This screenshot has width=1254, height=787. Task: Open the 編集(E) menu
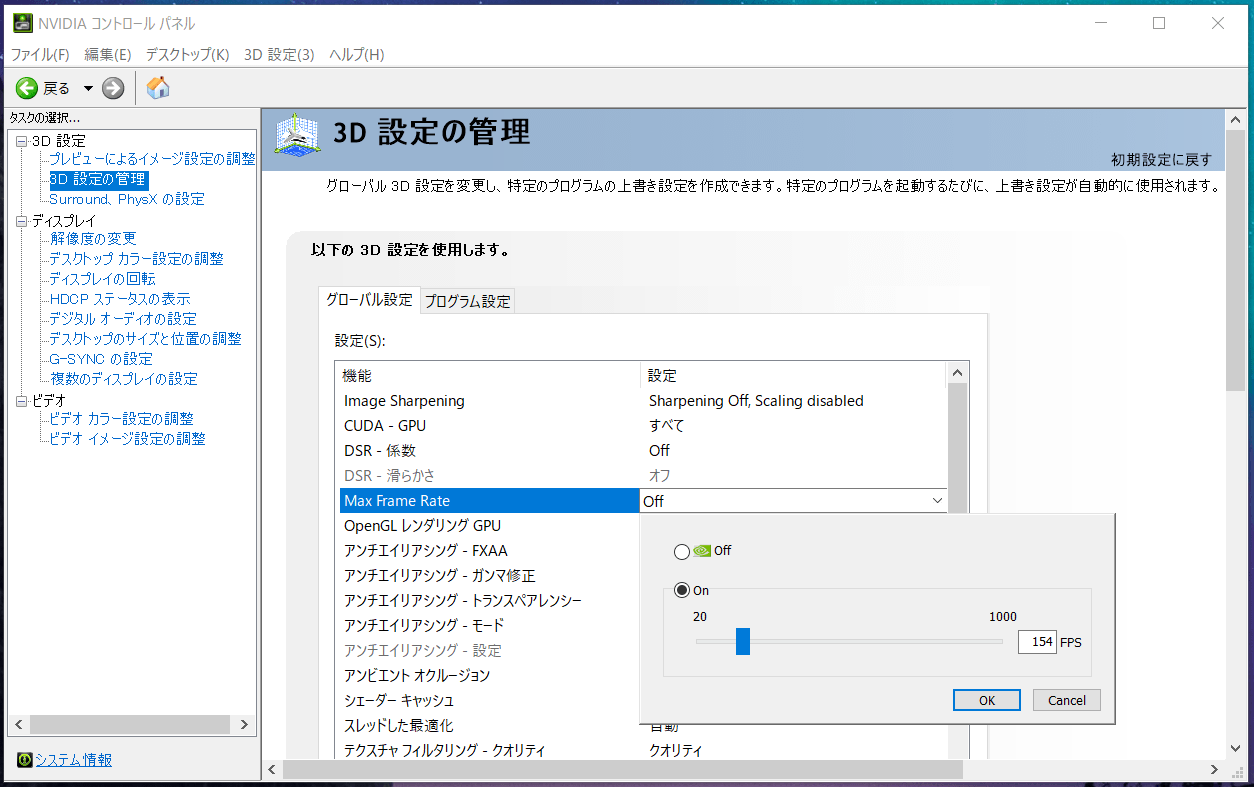[x=108, y=54]
